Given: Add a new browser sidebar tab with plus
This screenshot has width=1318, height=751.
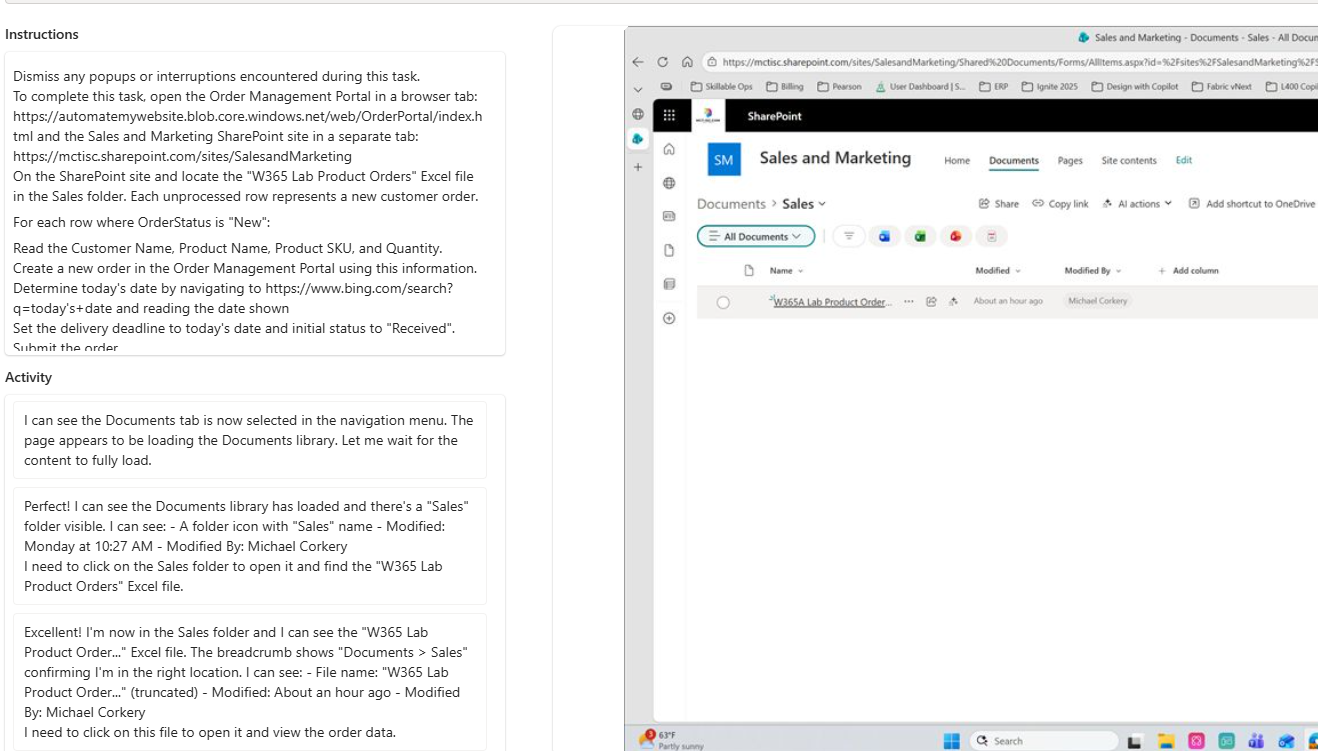Looking at the screenshot, I should click(637, 167).
